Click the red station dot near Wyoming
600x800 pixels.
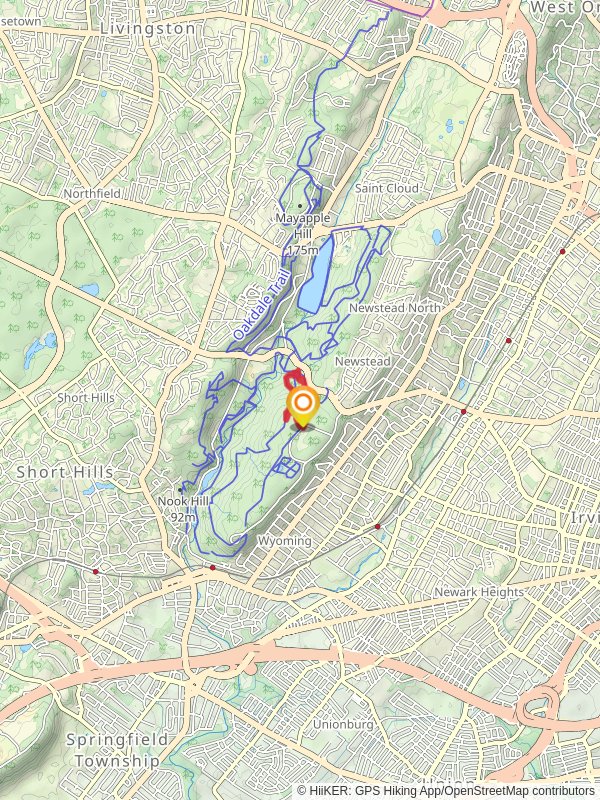[x=213, y=567]
